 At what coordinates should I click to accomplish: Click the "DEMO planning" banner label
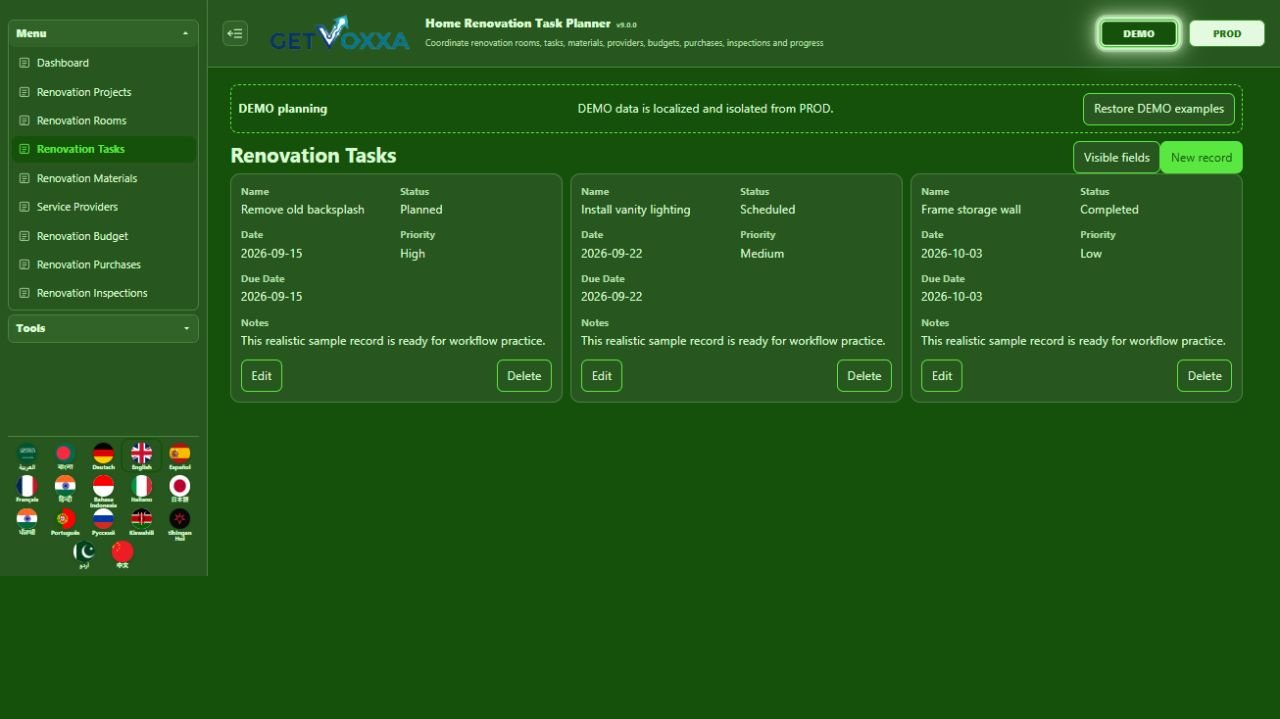[283, 109]
